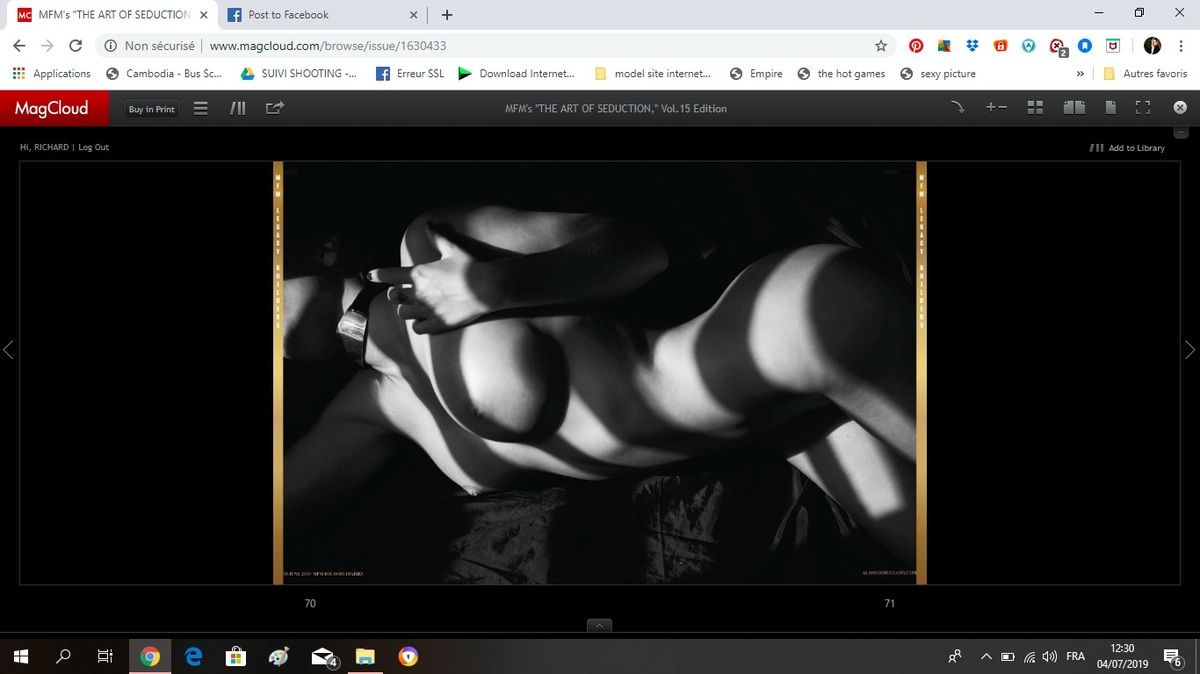Click the Log Out link

click(x=94, y=147)
